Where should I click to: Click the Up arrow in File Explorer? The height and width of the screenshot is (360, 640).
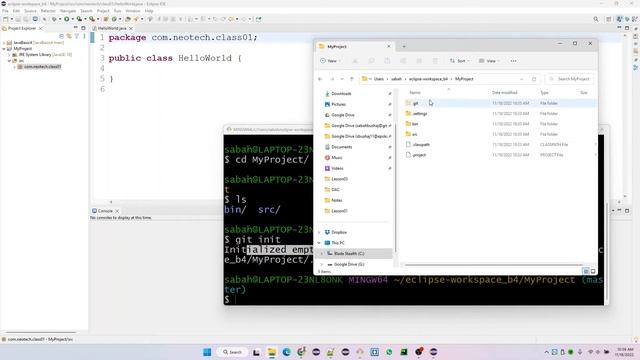352,79
